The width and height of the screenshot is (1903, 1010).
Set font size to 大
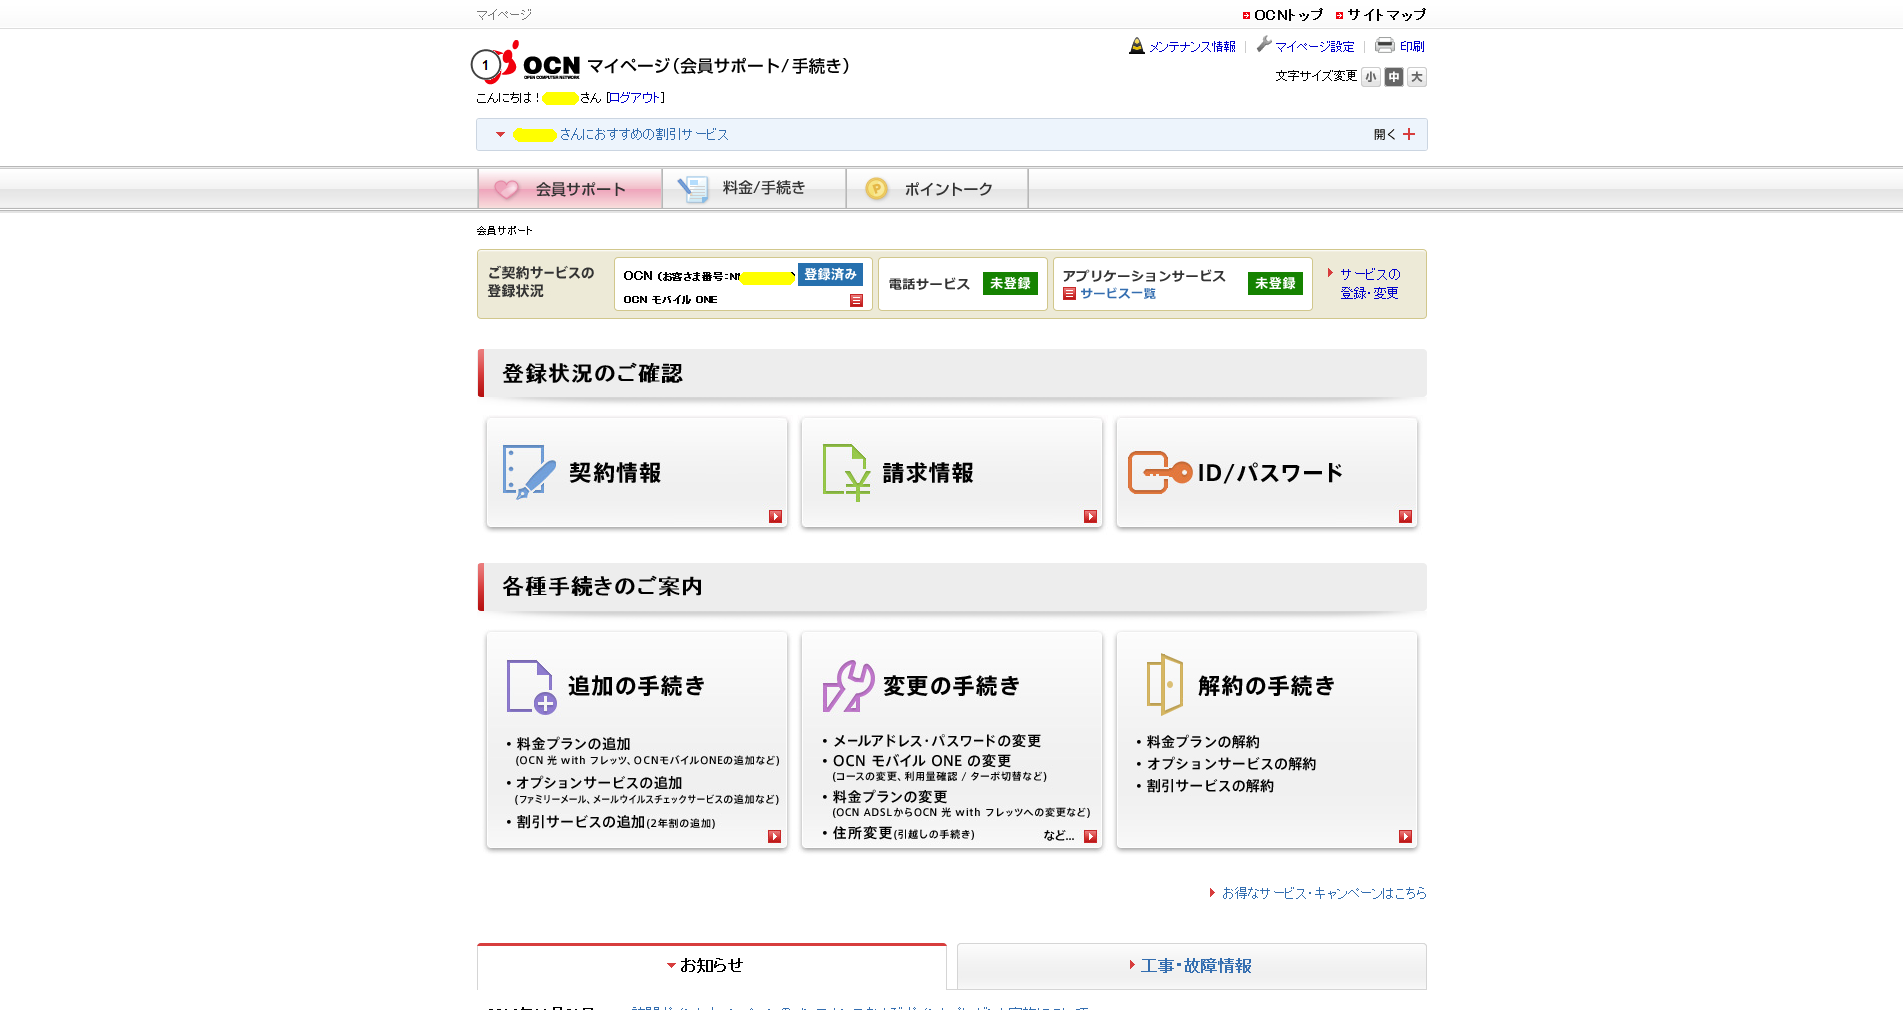(x=1416, y=77)
